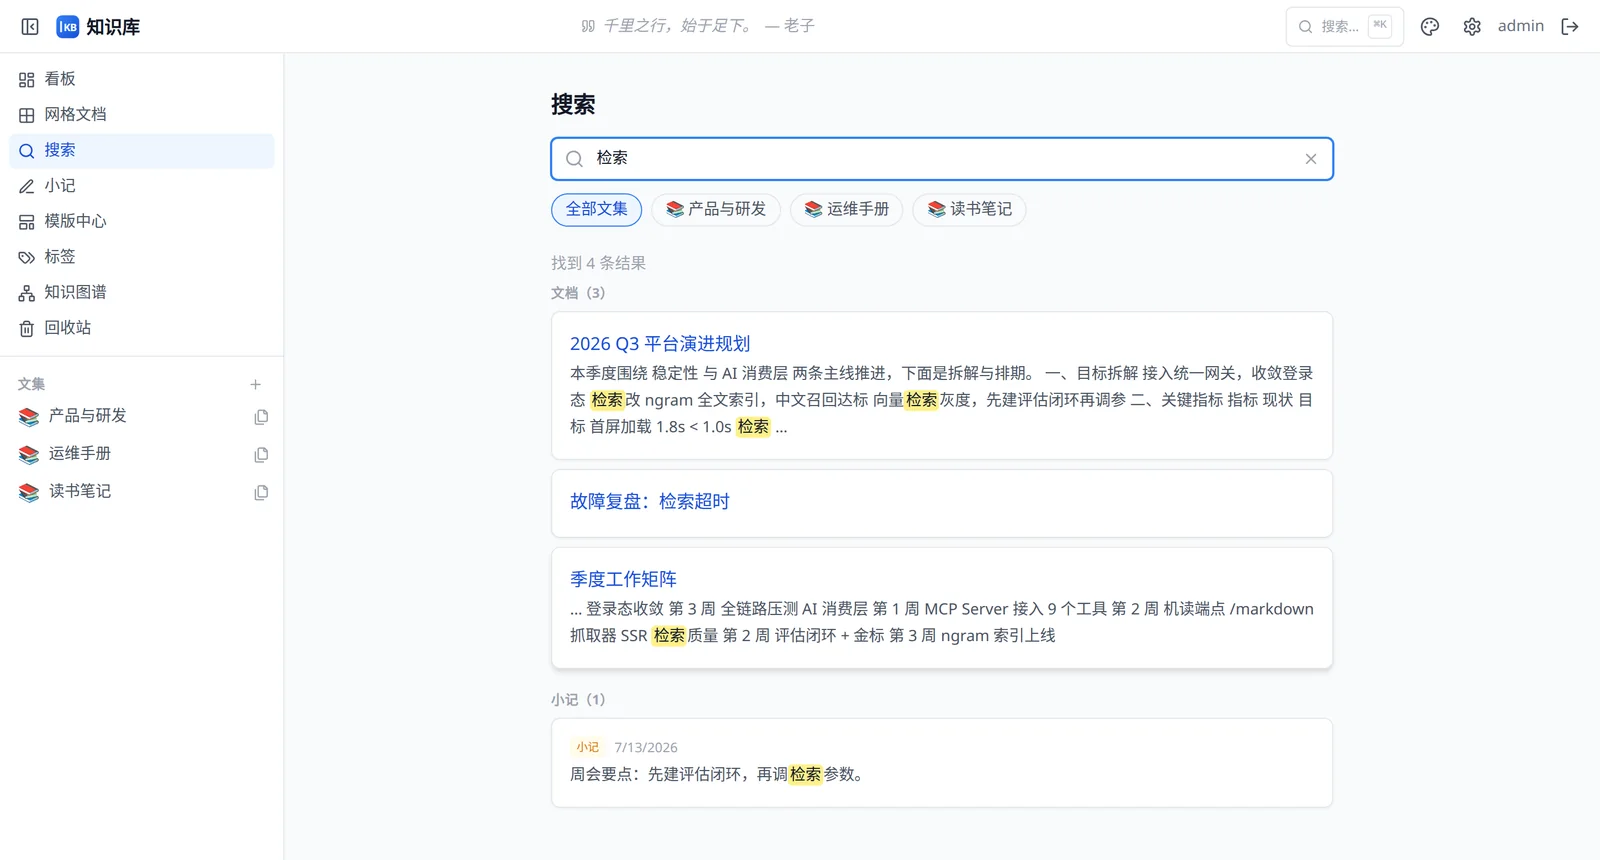Click the 文集 sidebar section label
This screenshot has height=860, width=1600.
coord(31,384)
